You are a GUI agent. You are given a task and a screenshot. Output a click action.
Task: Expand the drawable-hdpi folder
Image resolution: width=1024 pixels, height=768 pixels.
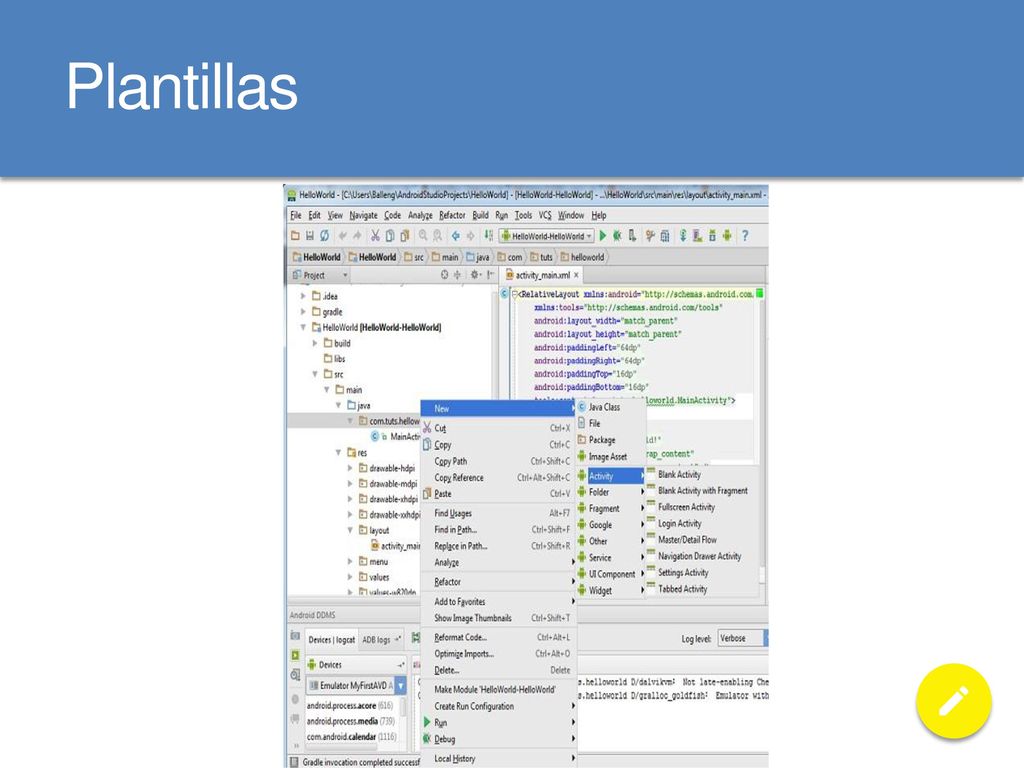click(350, 468)
